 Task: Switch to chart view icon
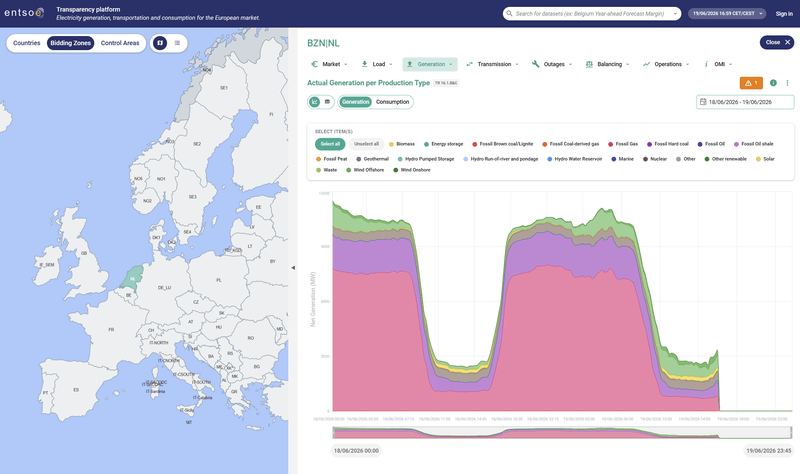tap(314, 102)
